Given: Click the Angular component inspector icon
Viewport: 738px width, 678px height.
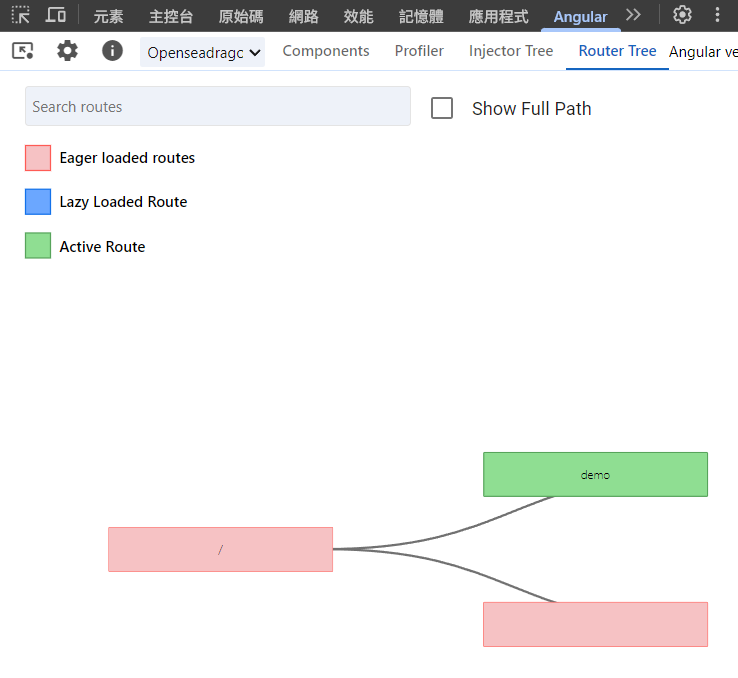Looking at the screenshot, I should 23,51.
